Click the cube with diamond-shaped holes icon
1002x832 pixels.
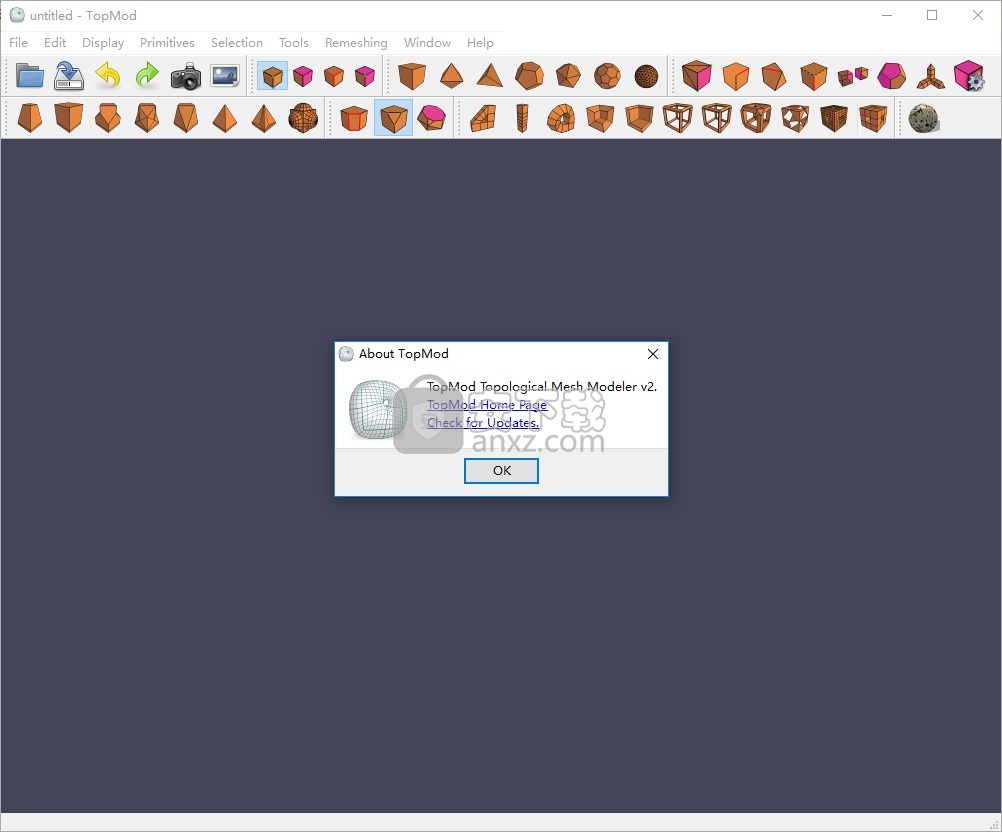tap(795, 118)
